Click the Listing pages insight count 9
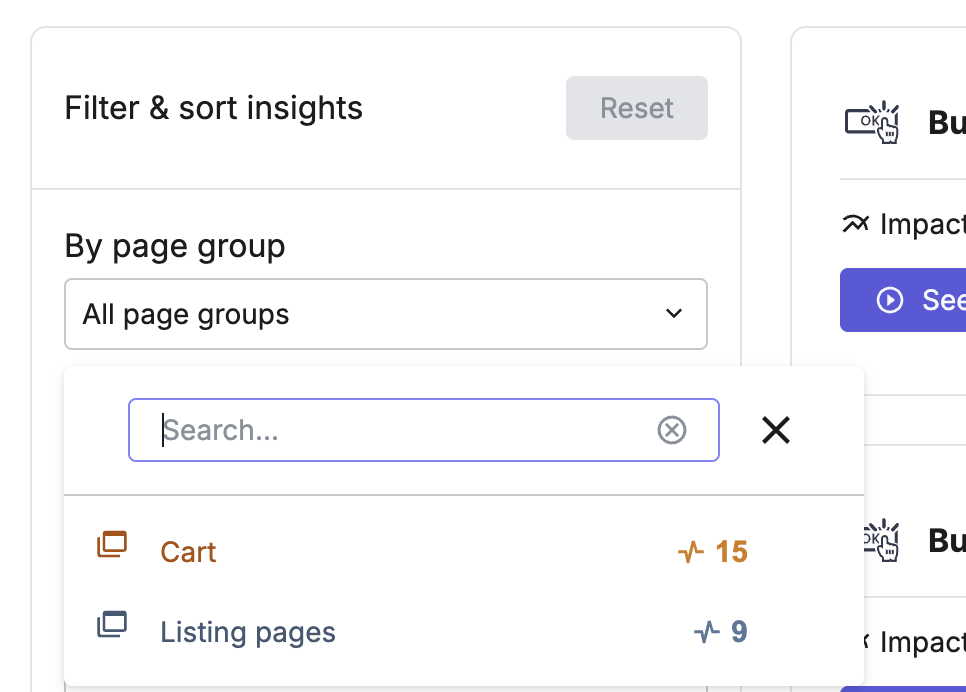Image resolution: width=966 pixels, height=692 pixels. coord(739,632)
